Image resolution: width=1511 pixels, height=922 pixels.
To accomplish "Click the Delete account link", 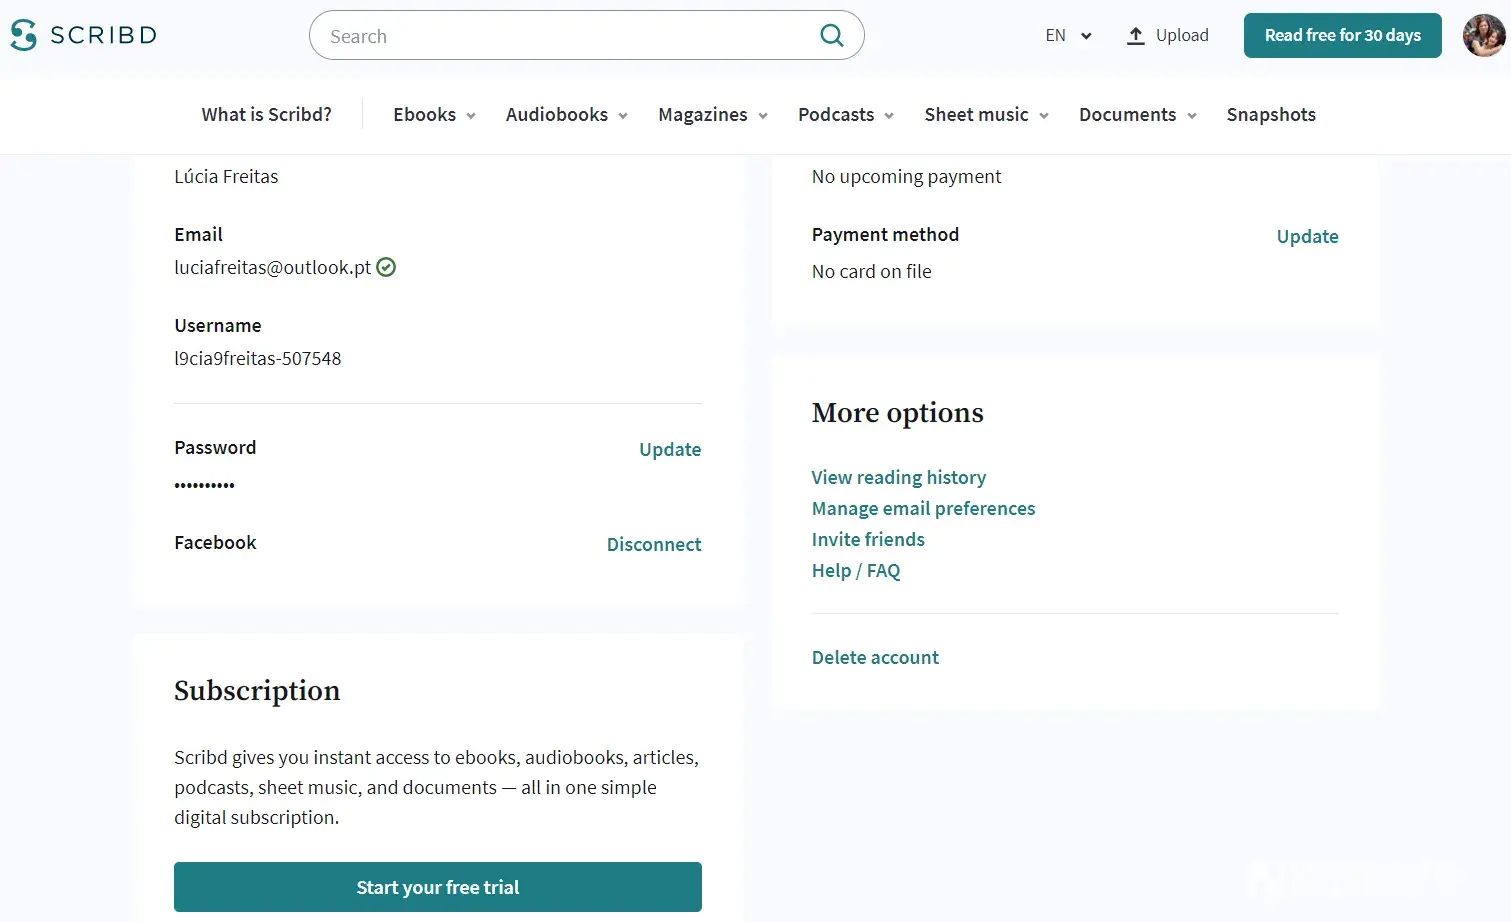I will pyautogui.click(x=875, y=658).
